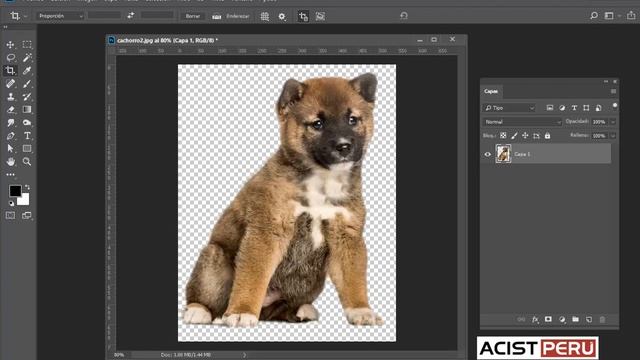This screenshot has width=640, height=360.
Task: Lock layer position
Action: [525, 136]
